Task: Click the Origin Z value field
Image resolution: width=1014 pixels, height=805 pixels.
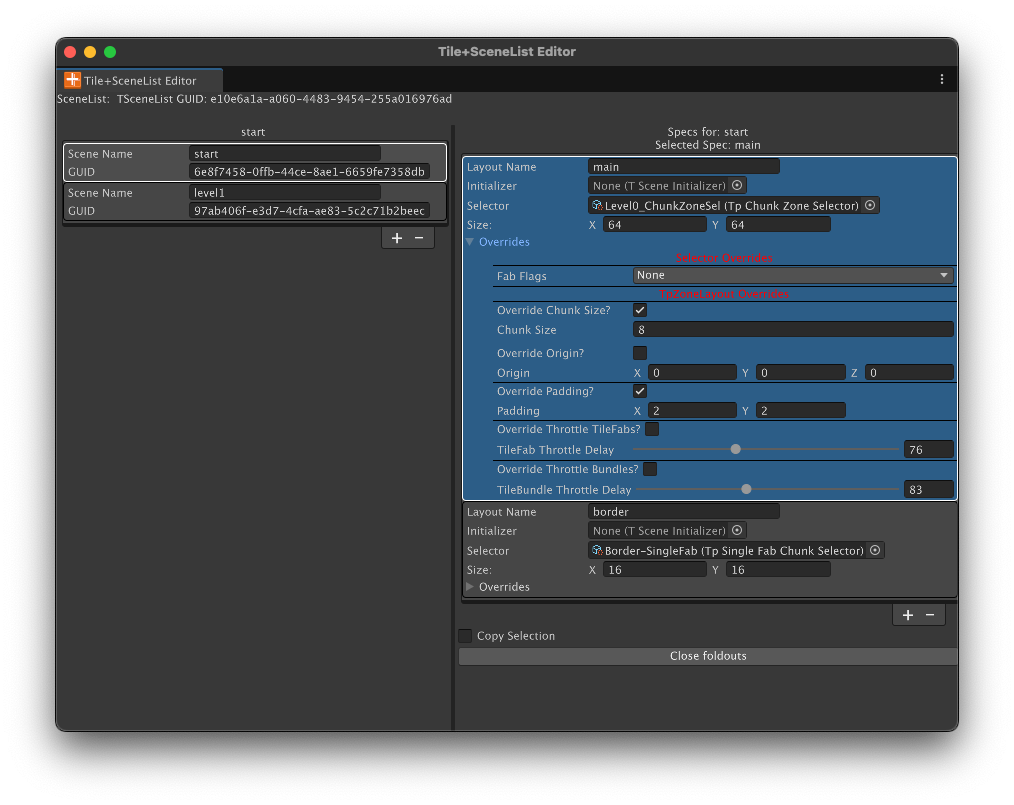Action: tap(909, 373)
